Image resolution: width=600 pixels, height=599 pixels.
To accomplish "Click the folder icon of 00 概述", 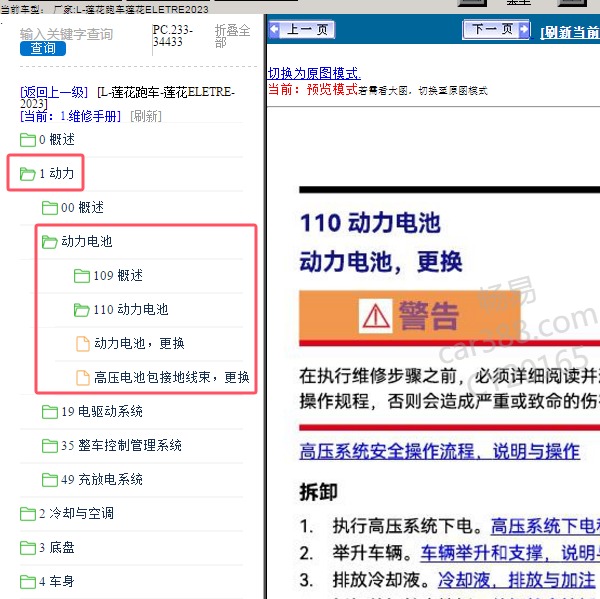I will (50, 208).
